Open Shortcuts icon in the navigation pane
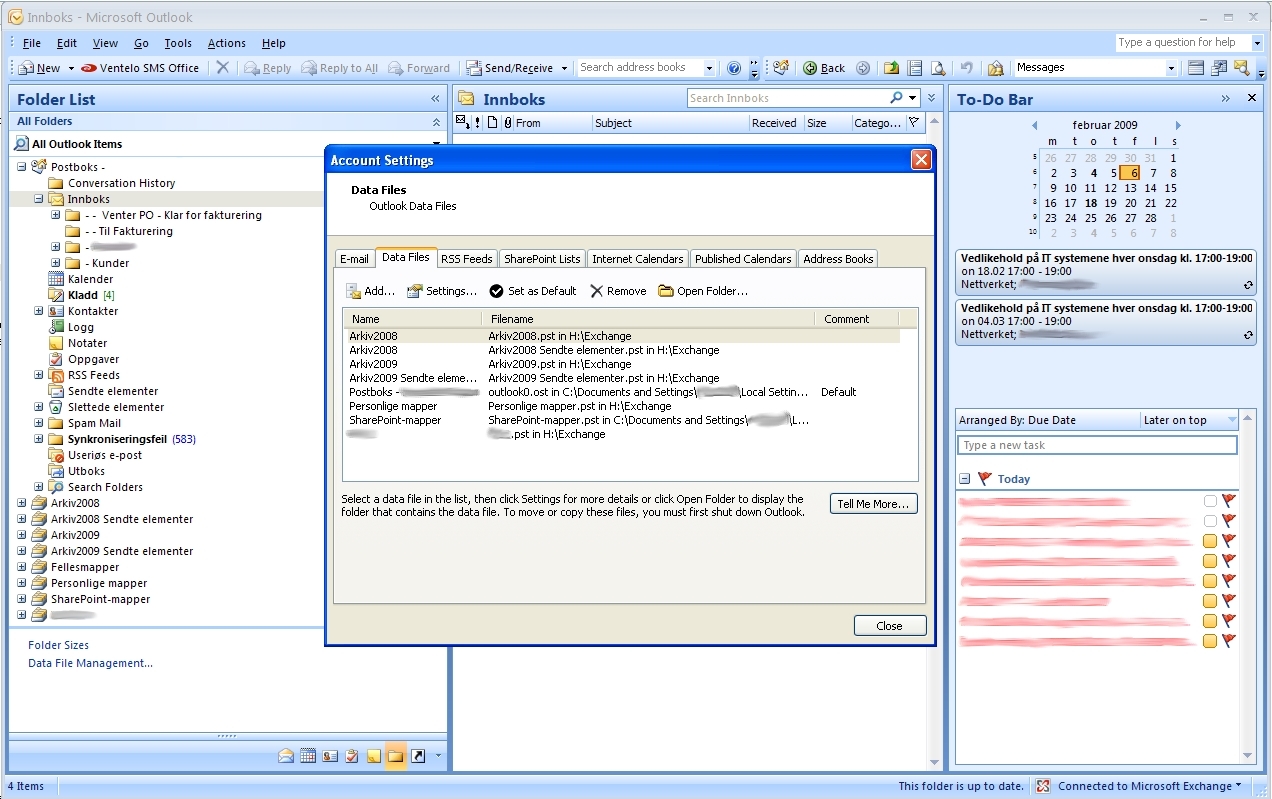Viewport: 1272px width, 799px height. pyautogui.click(x=418, y=756)
